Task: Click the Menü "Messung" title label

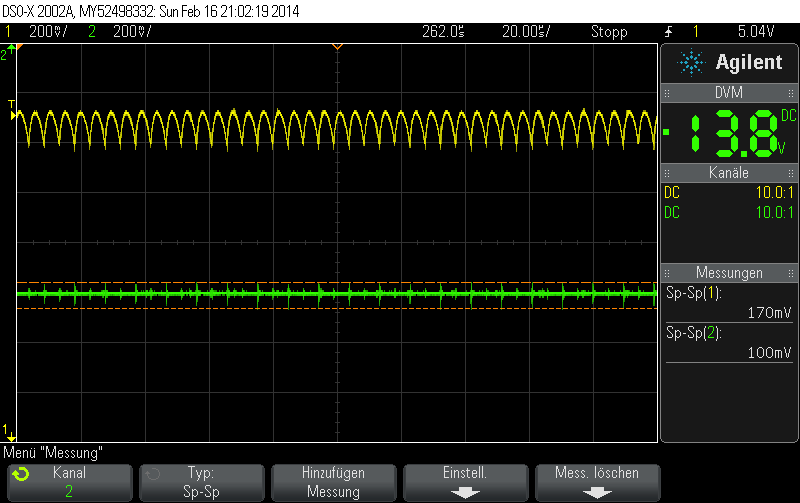Action: [x=53, y=453]
